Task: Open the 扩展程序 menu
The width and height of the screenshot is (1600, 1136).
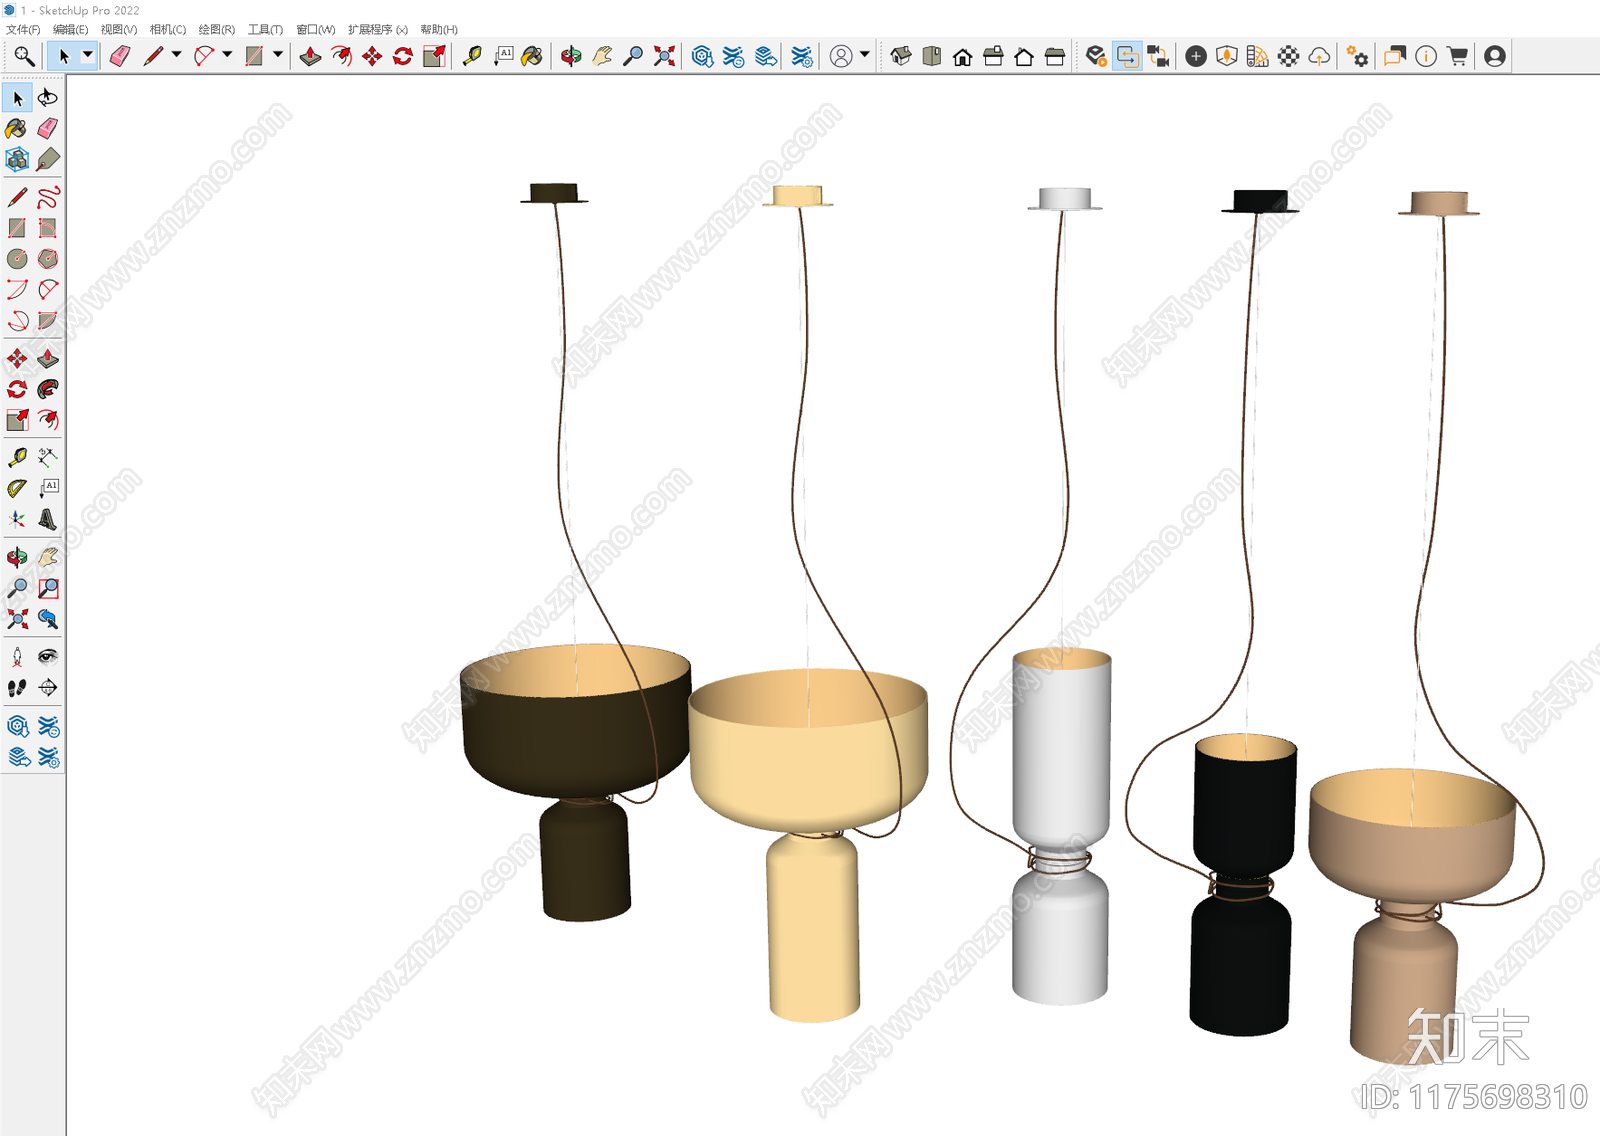Action: click(377, 30)
